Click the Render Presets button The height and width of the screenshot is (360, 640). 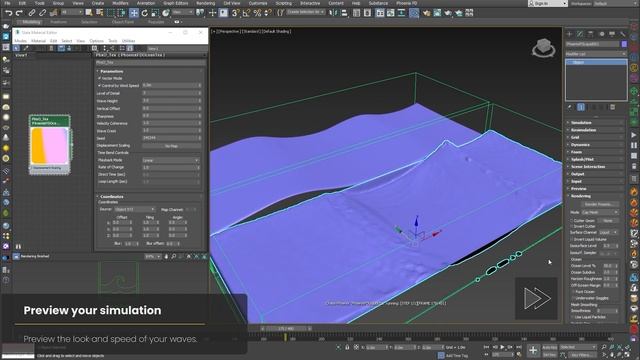[x=599, y=204]
